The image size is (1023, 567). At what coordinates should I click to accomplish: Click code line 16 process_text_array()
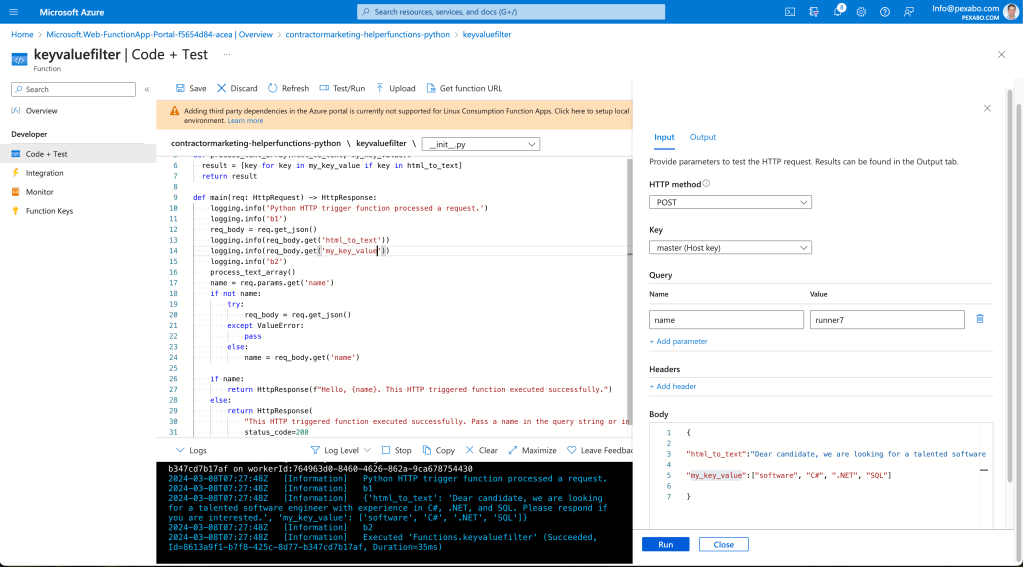click(x=252, y=272)
